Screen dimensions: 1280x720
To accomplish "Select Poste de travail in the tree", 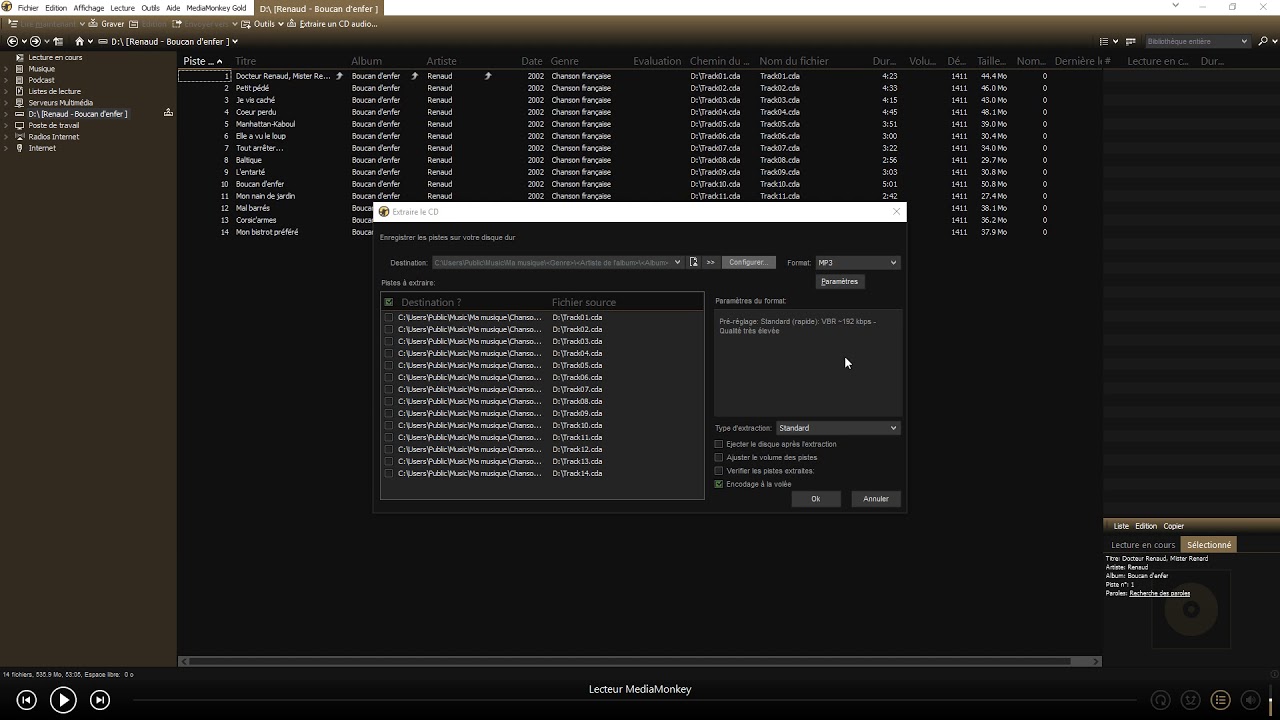I will coord(53,125).
